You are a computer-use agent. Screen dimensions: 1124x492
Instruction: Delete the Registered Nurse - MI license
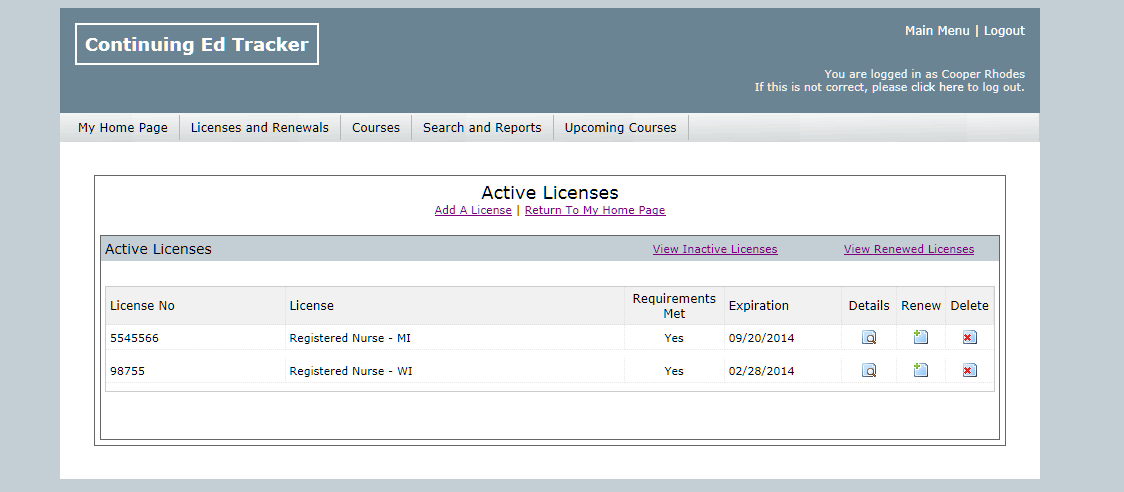pyautogui.click(x=969, y=338)
